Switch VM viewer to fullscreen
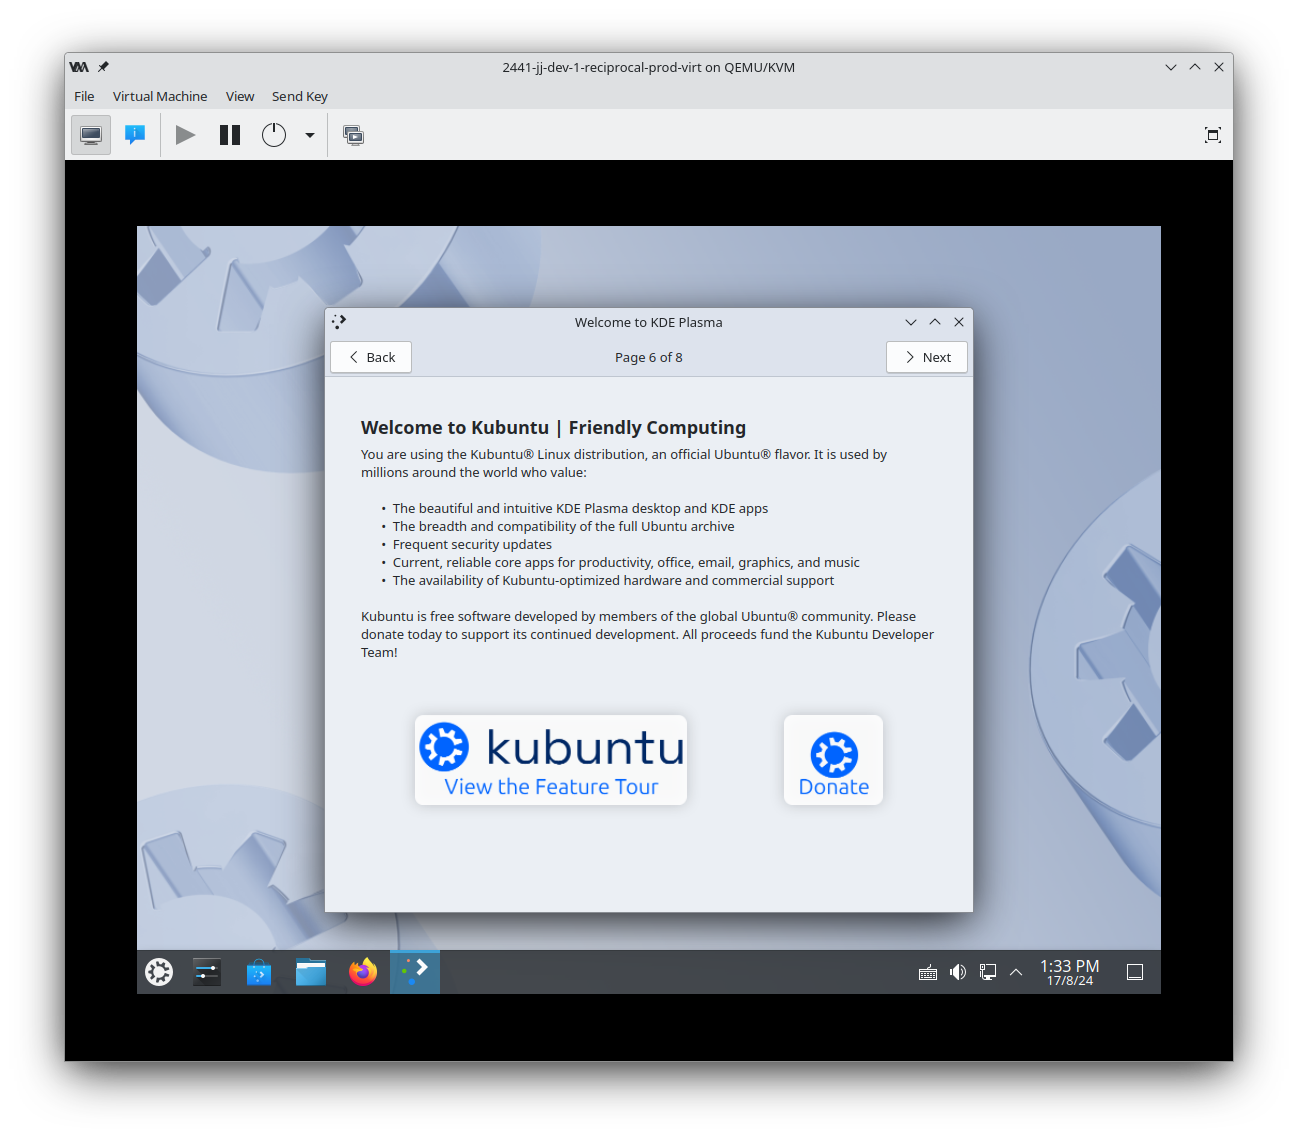This screenshot has height=1138, width=1298. pyautogui.click(x=1213, y=135)
